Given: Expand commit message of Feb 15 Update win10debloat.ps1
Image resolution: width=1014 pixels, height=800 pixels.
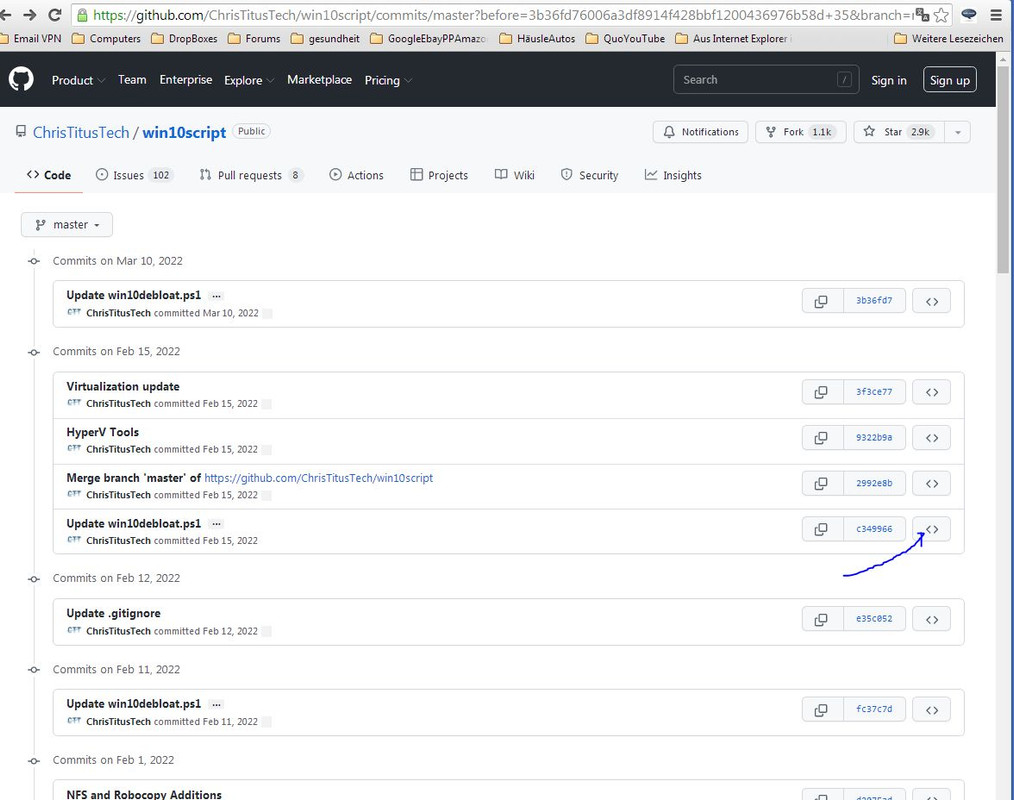Looking at the screenshot, I should [217, 524].
